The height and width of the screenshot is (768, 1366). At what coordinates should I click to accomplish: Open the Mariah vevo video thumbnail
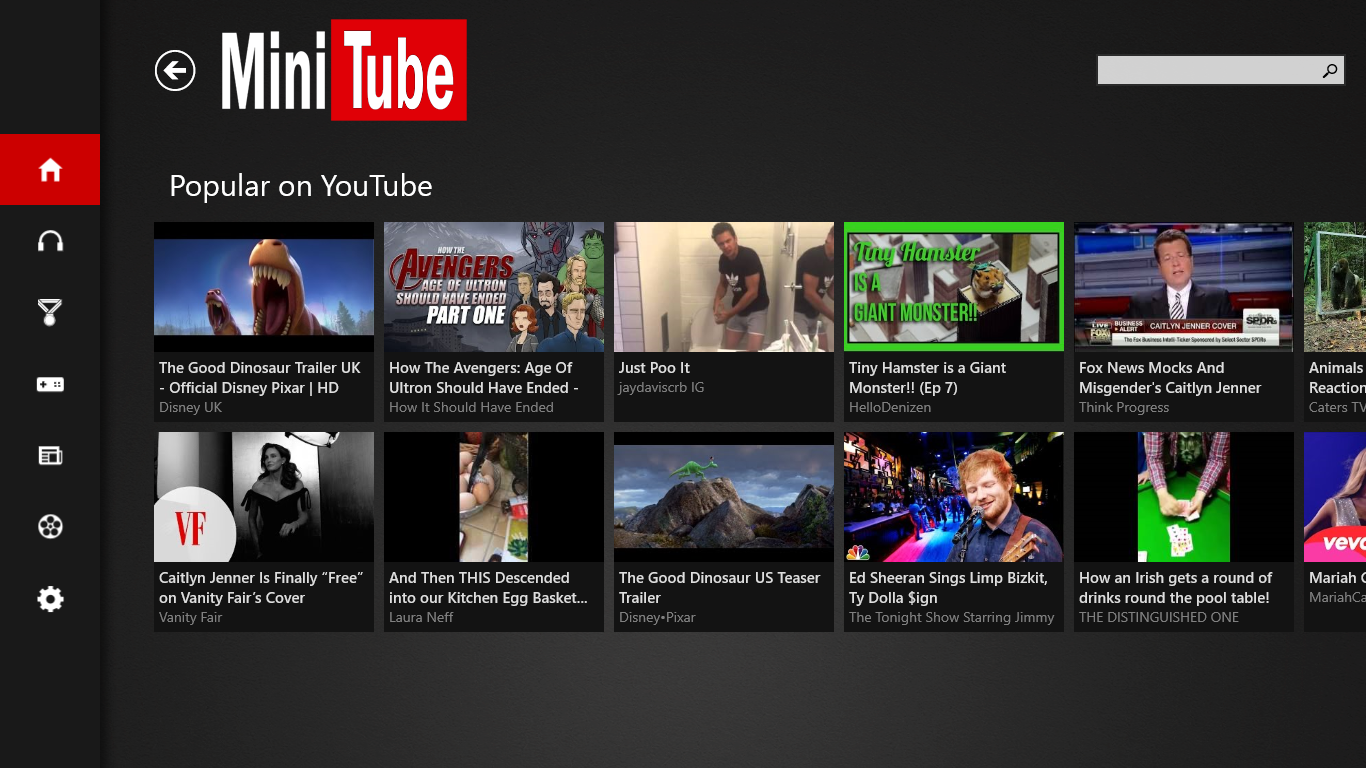point(1335,497)
